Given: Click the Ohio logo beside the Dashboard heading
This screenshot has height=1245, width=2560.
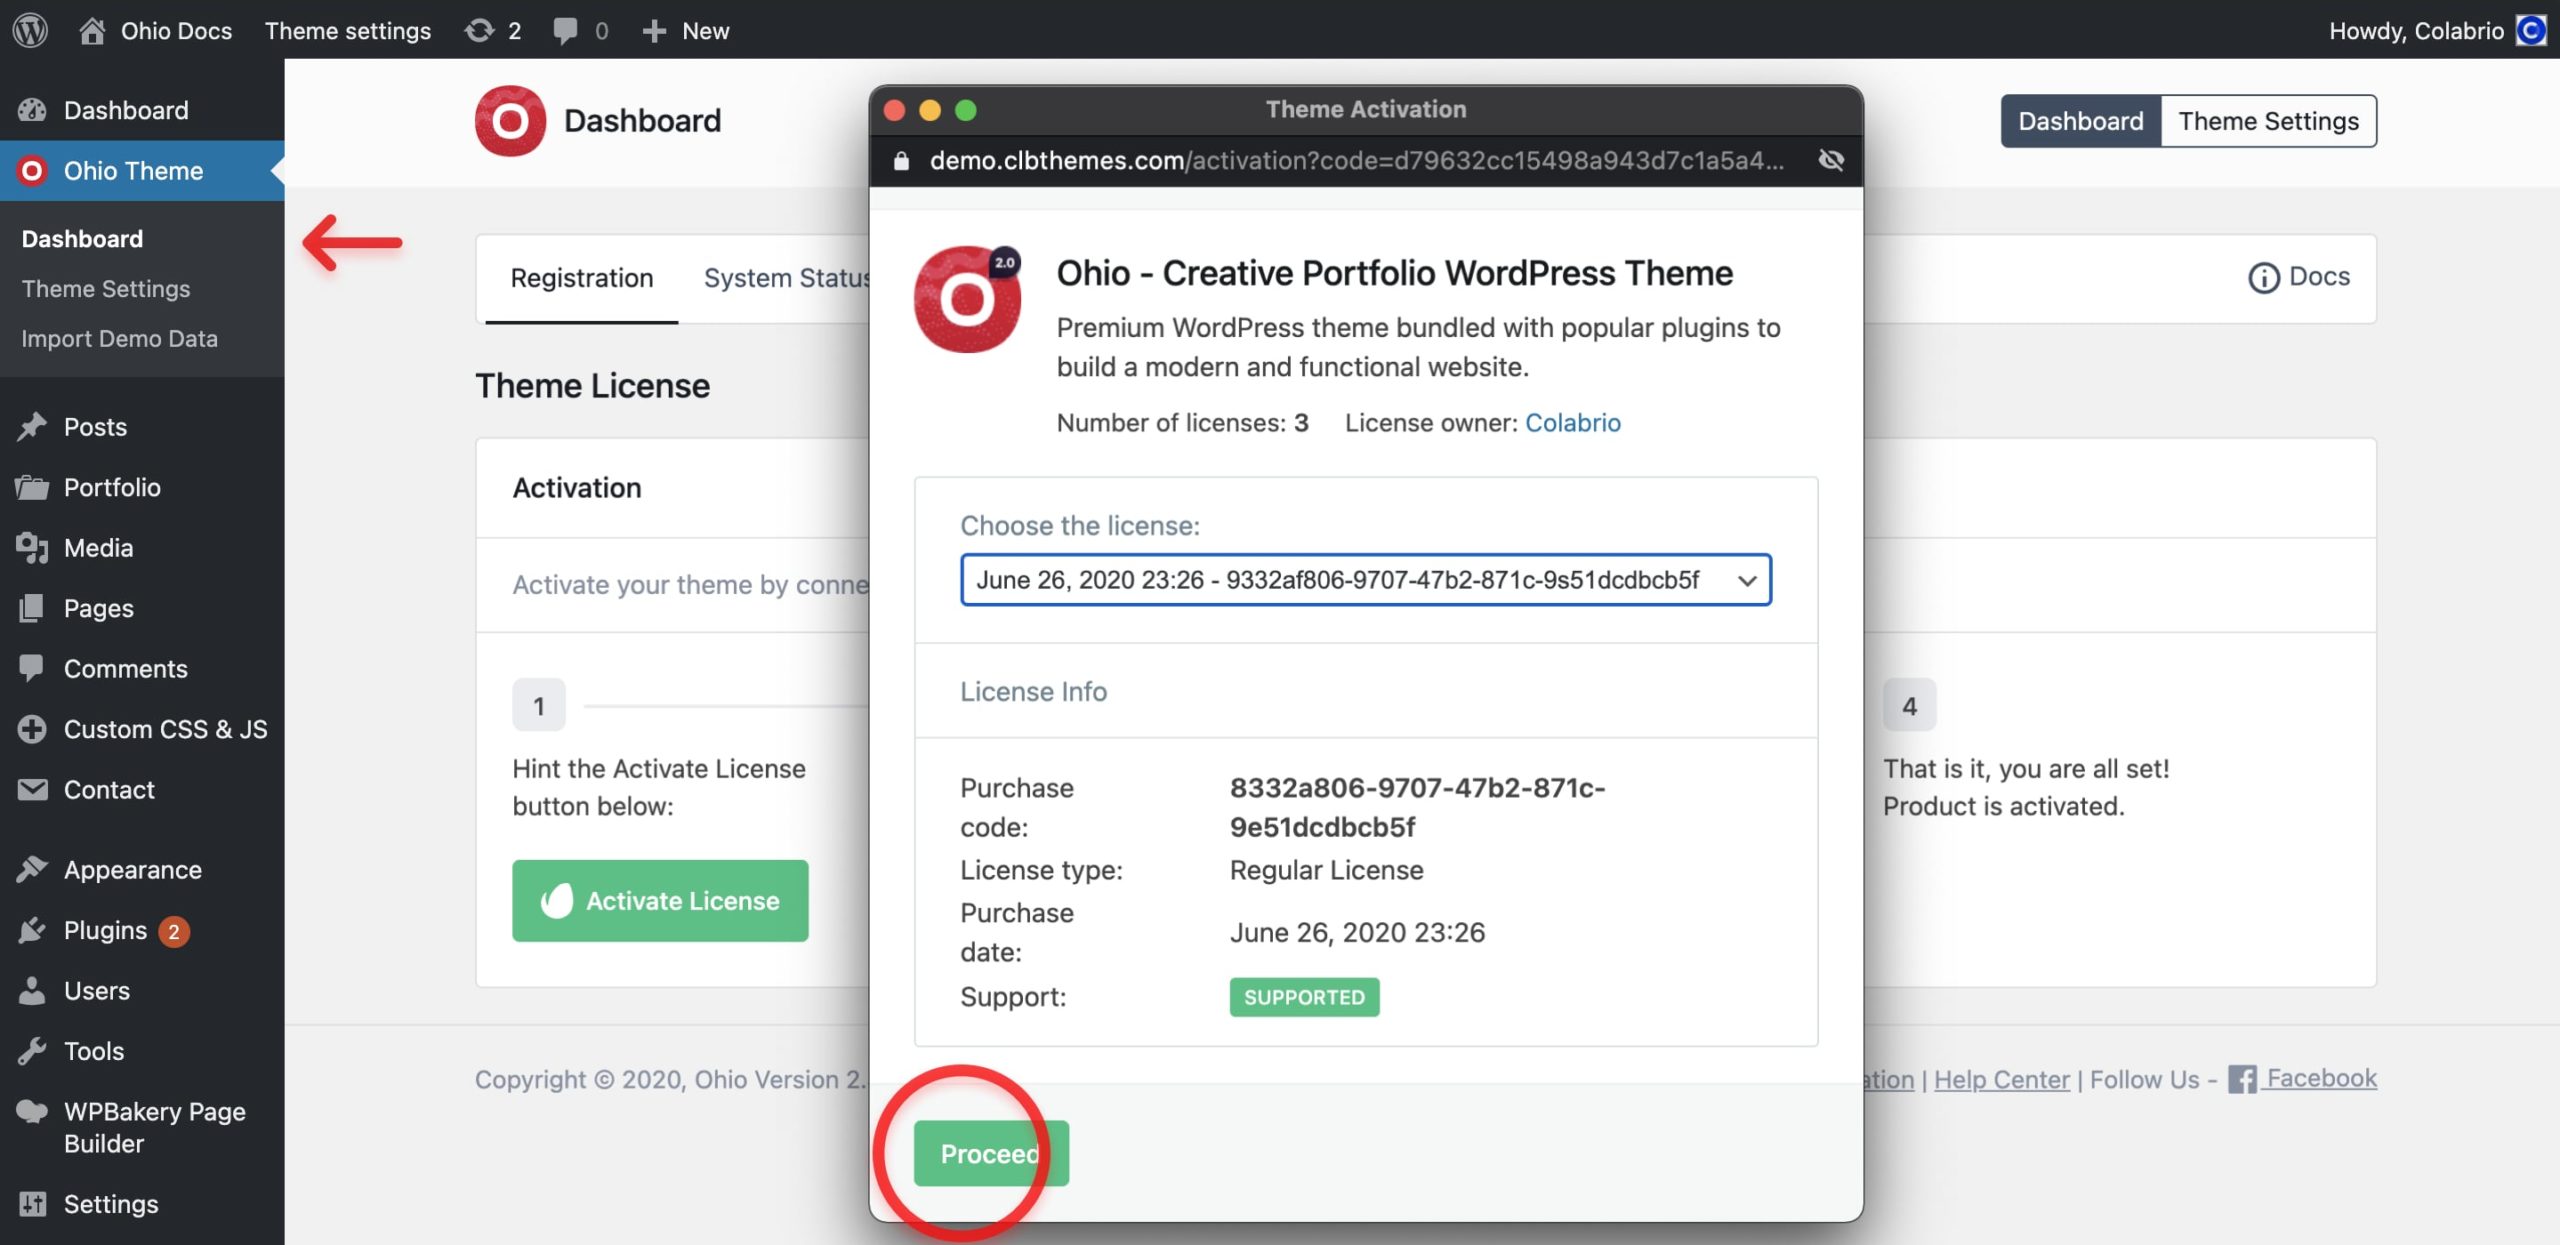Looking at the screenshot, I should pos(510,121).
